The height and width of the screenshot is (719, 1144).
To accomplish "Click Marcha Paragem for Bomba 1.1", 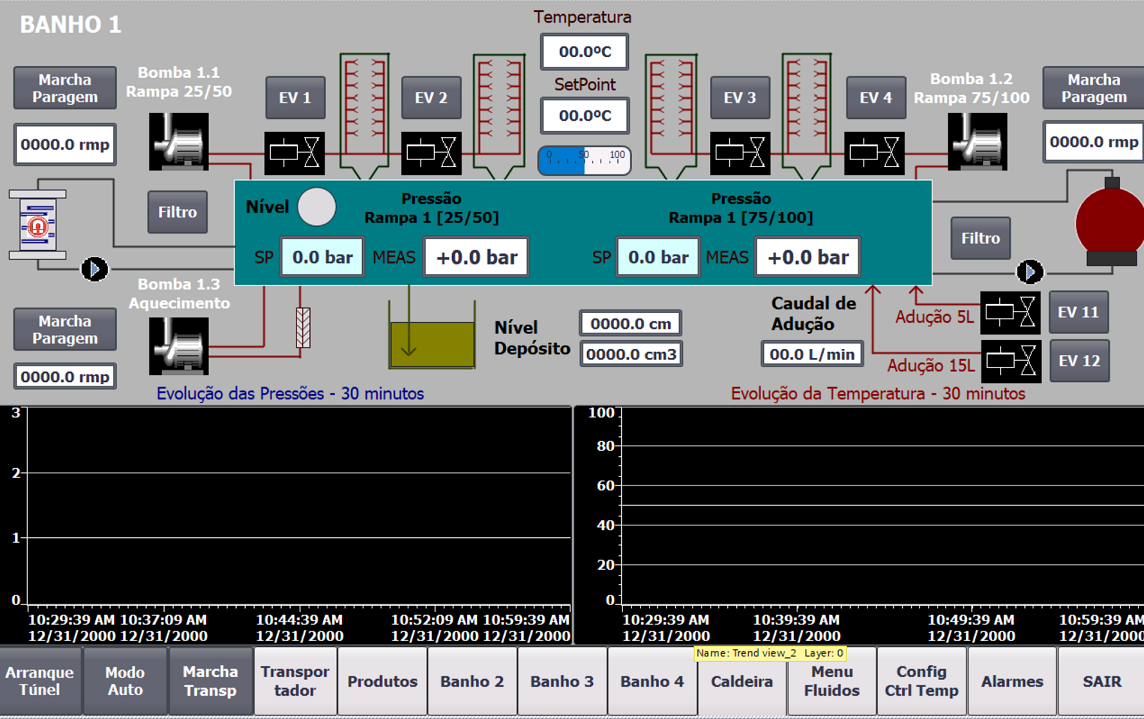I will 65,89.
